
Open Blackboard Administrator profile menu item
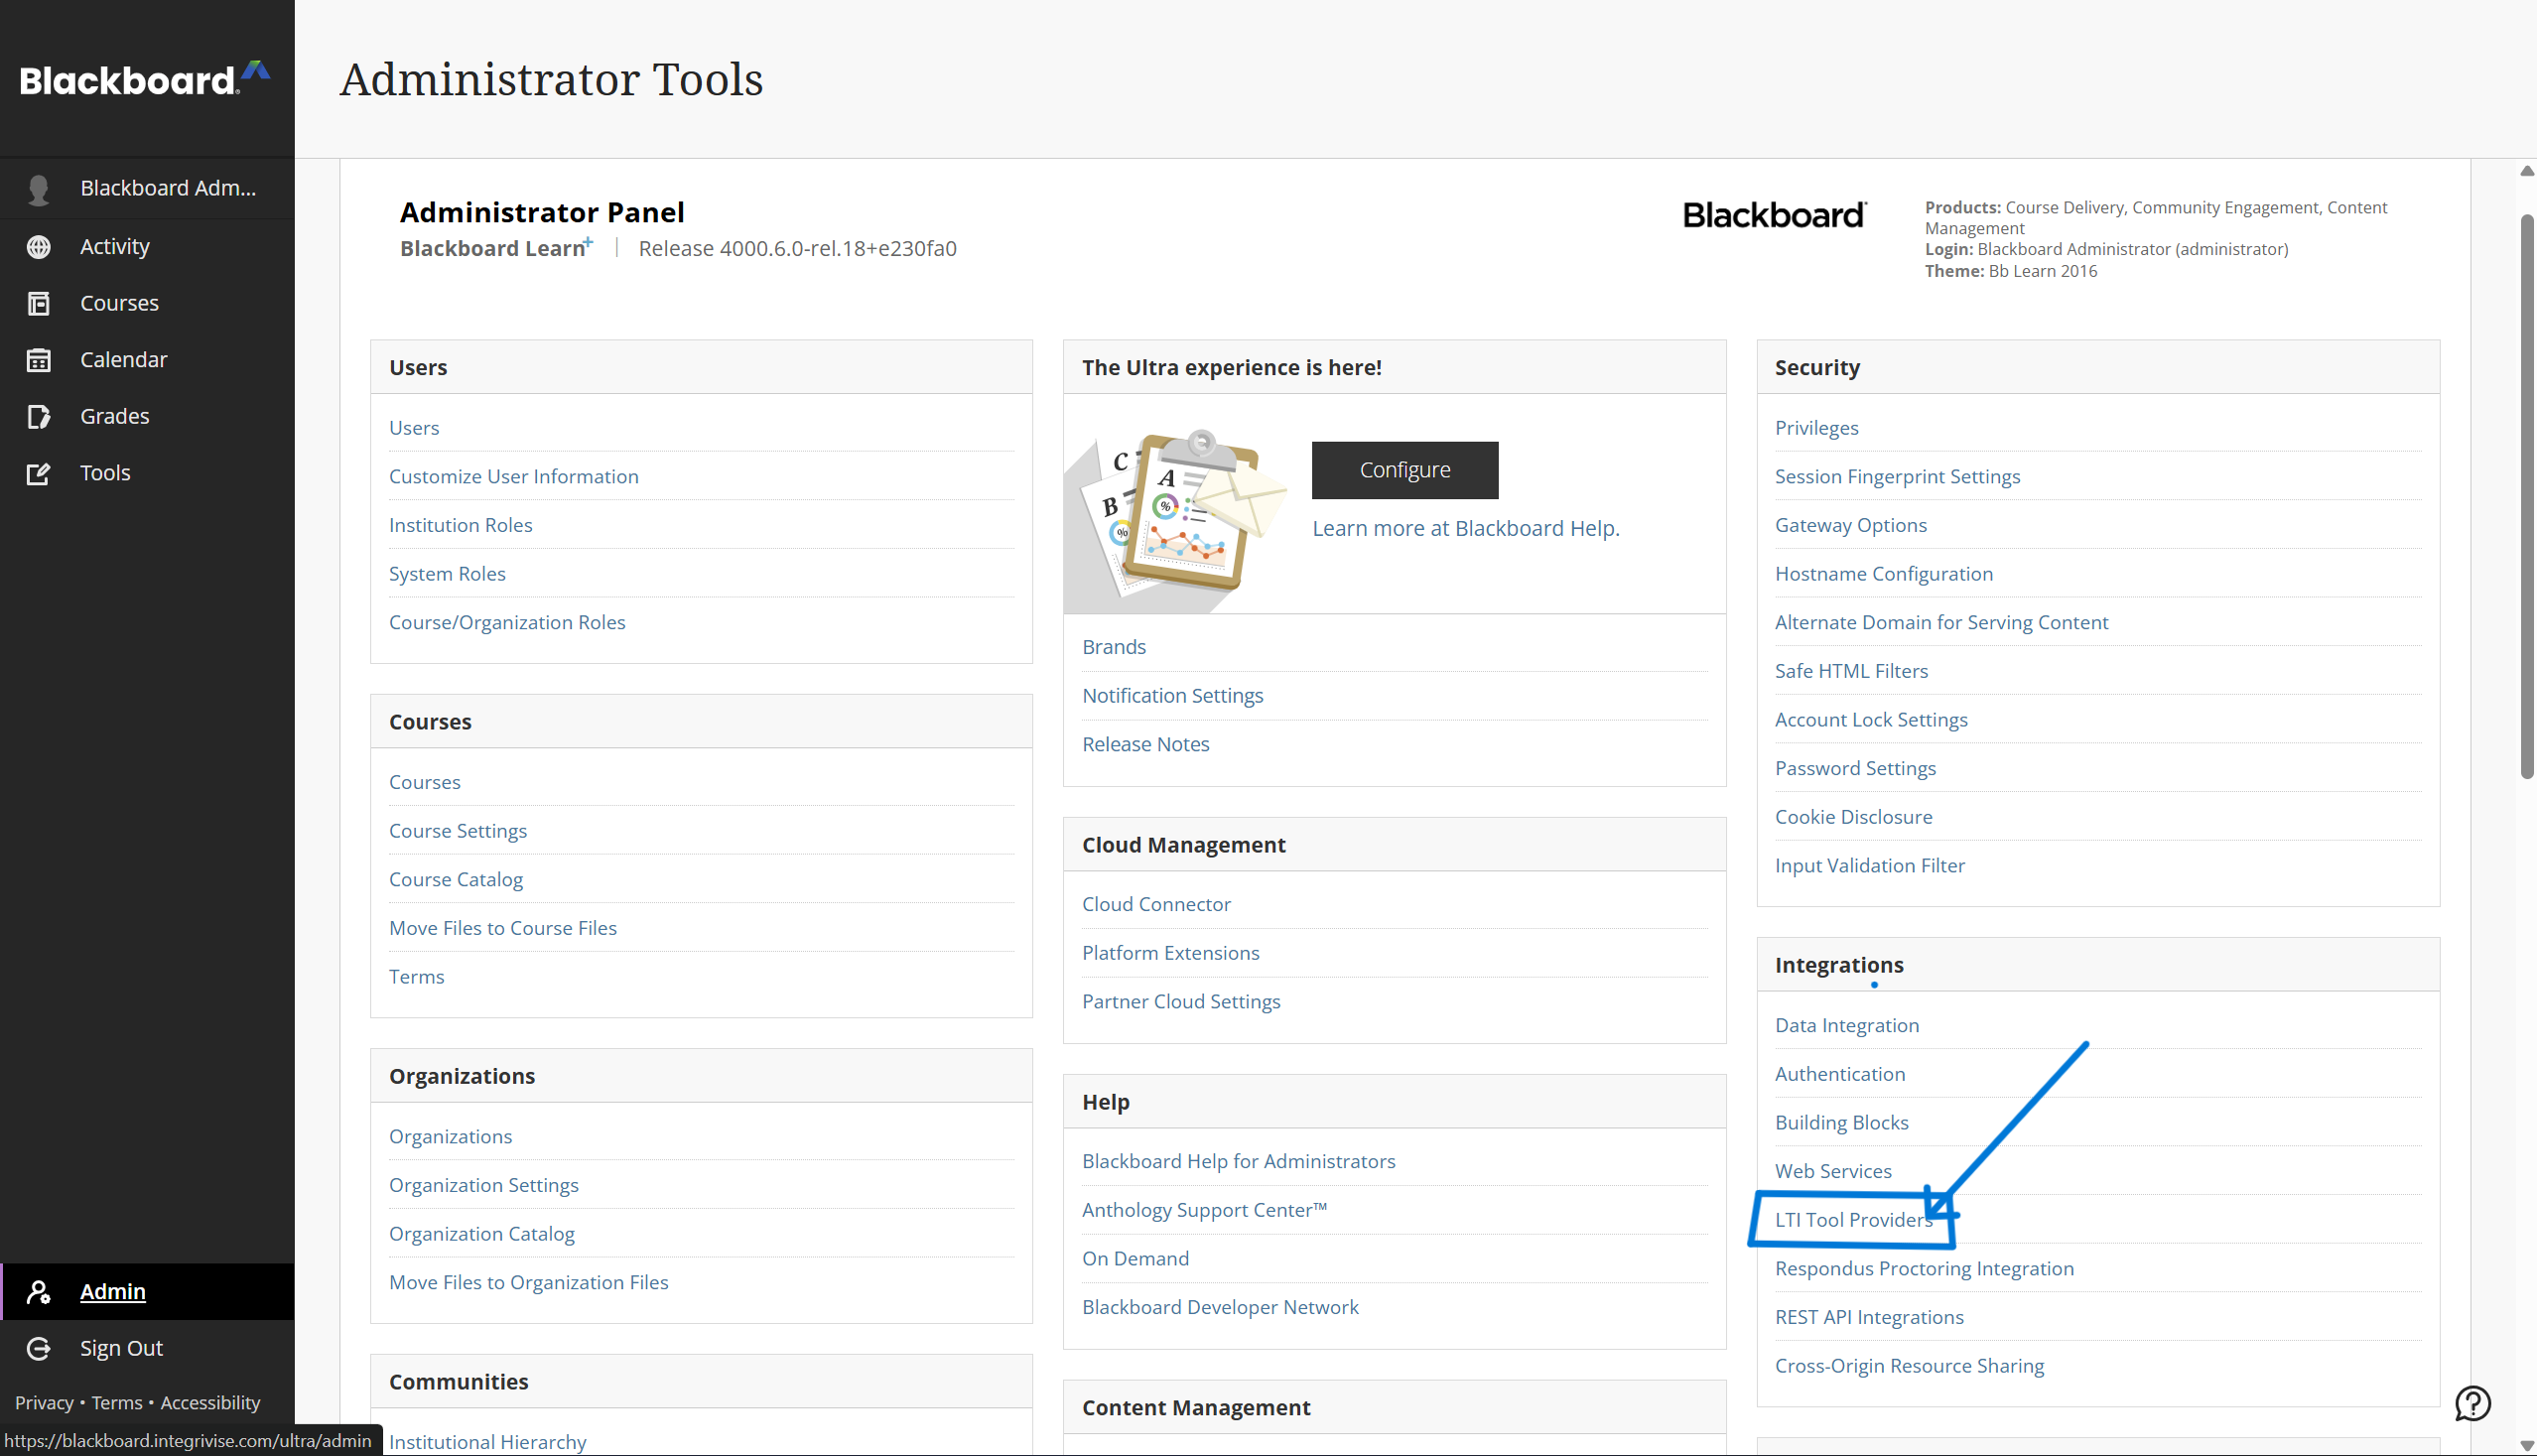[147, 189]
